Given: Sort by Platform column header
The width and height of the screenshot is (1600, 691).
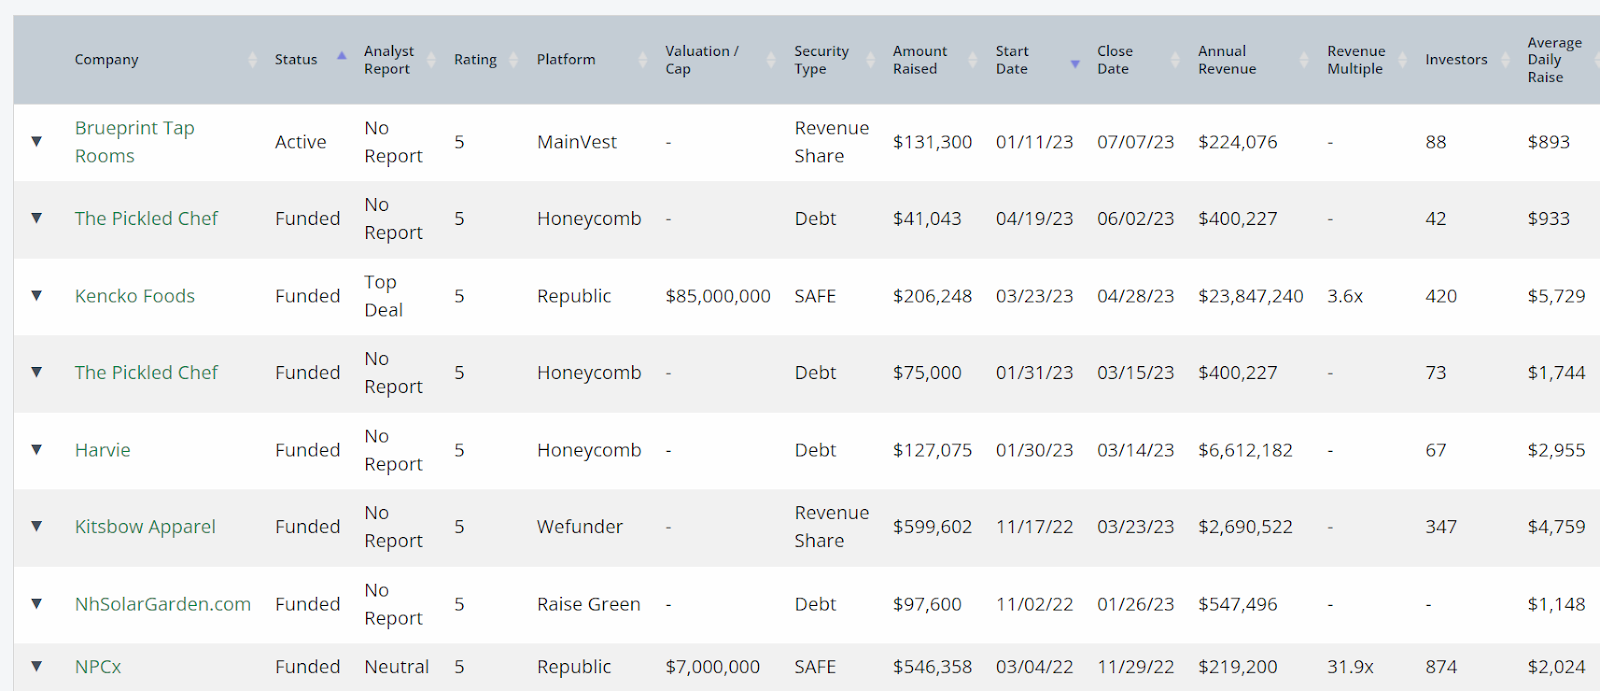Looking at the screenshot, I should tap(566, 60).
